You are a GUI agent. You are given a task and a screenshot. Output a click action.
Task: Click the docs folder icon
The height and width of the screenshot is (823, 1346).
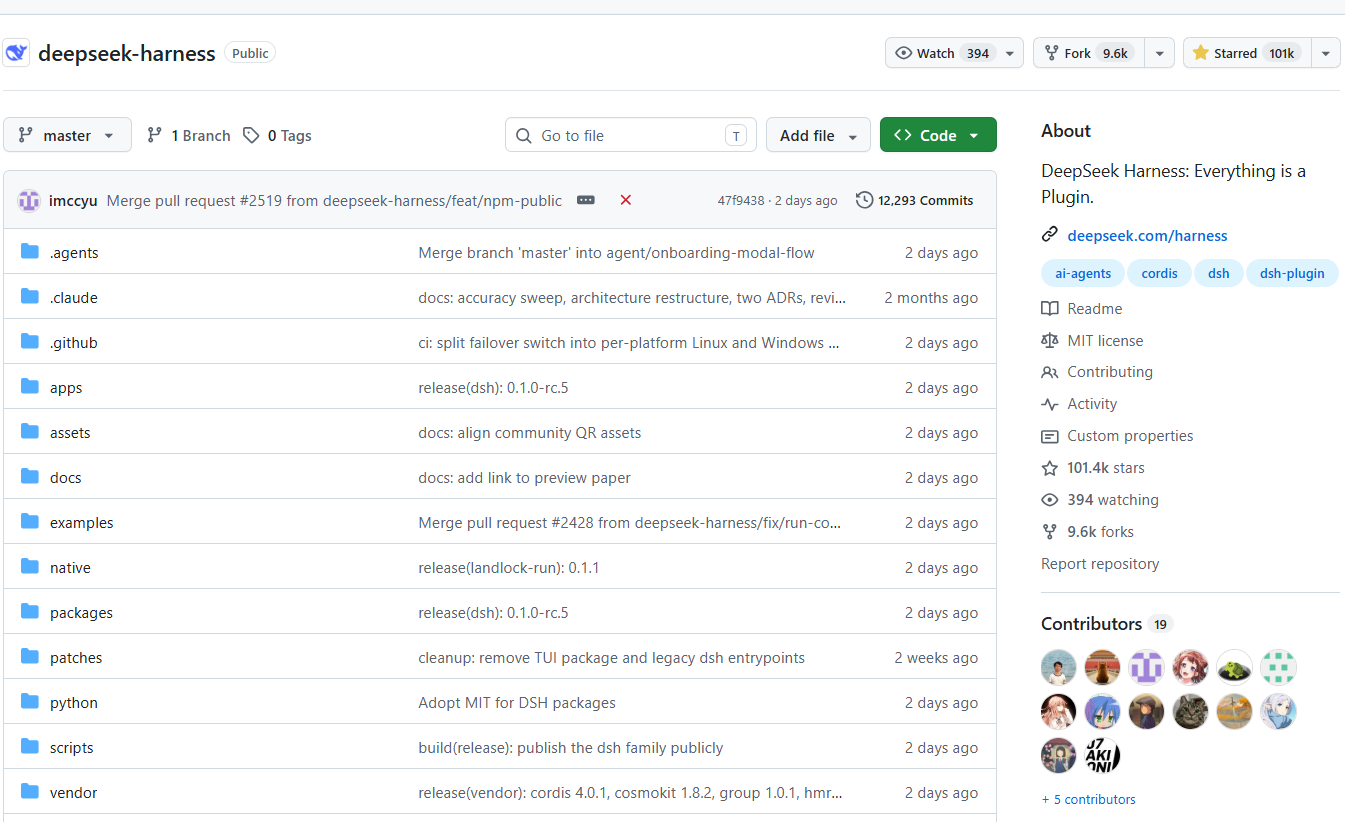[x=30, y=477]
